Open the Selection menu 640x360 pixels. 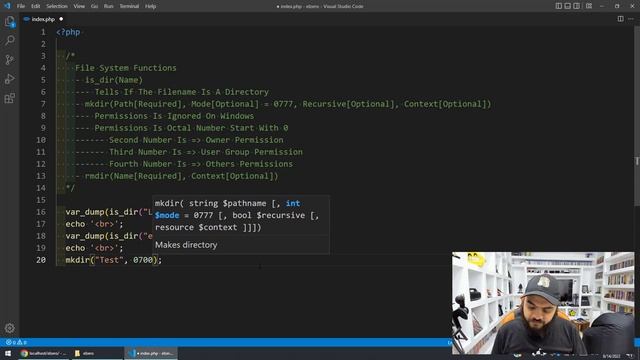57,6
